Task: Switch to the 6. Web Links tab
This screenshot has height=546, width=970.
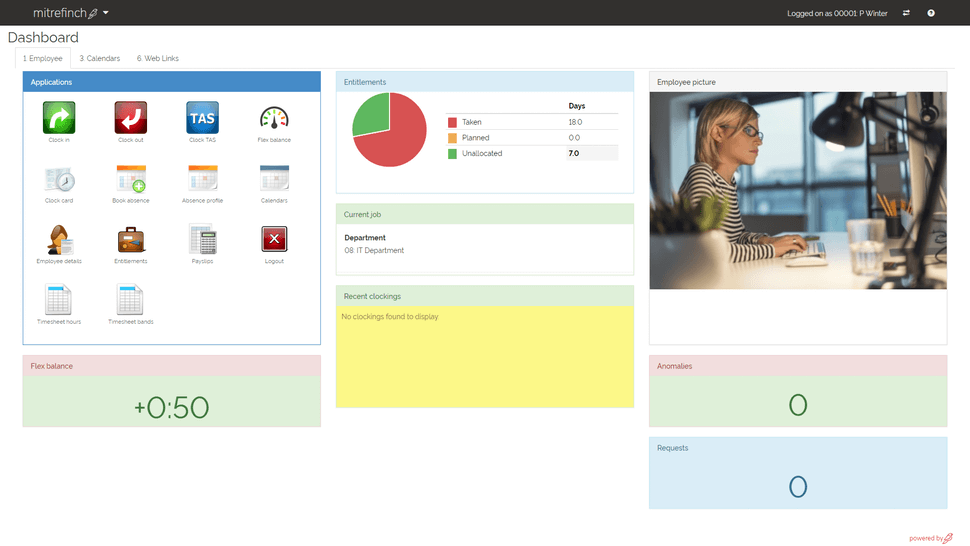Action: click(x=158, y=58)
